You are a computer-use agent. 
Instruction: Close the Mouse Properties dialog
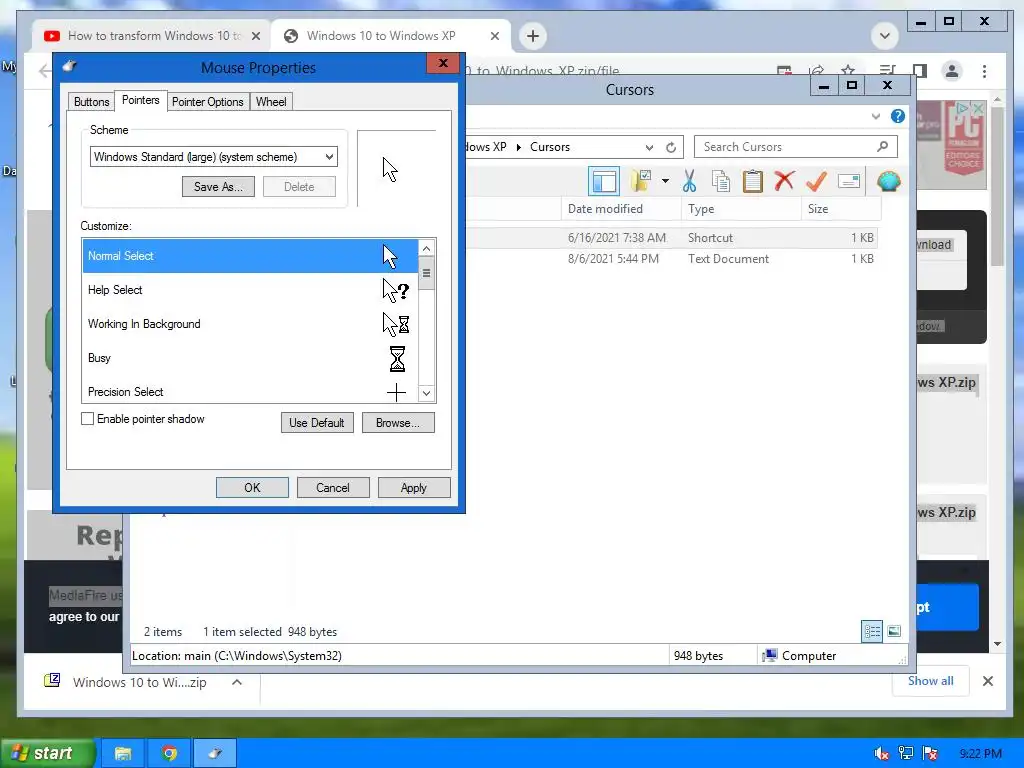(443, 63)
